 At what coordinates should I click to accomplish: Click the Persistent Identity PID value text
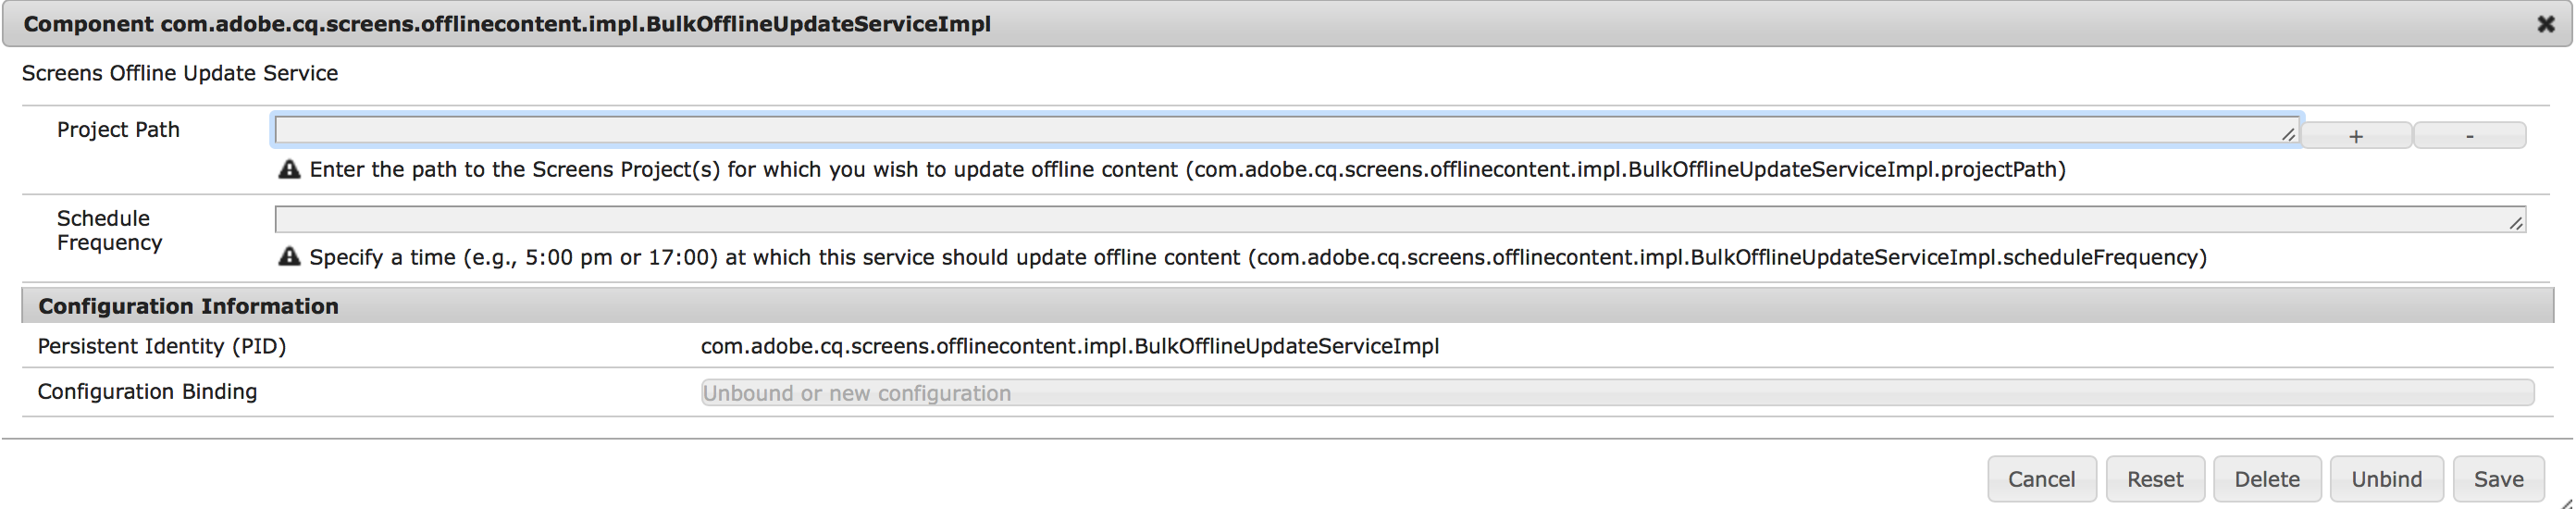(x=1069, y=346)
